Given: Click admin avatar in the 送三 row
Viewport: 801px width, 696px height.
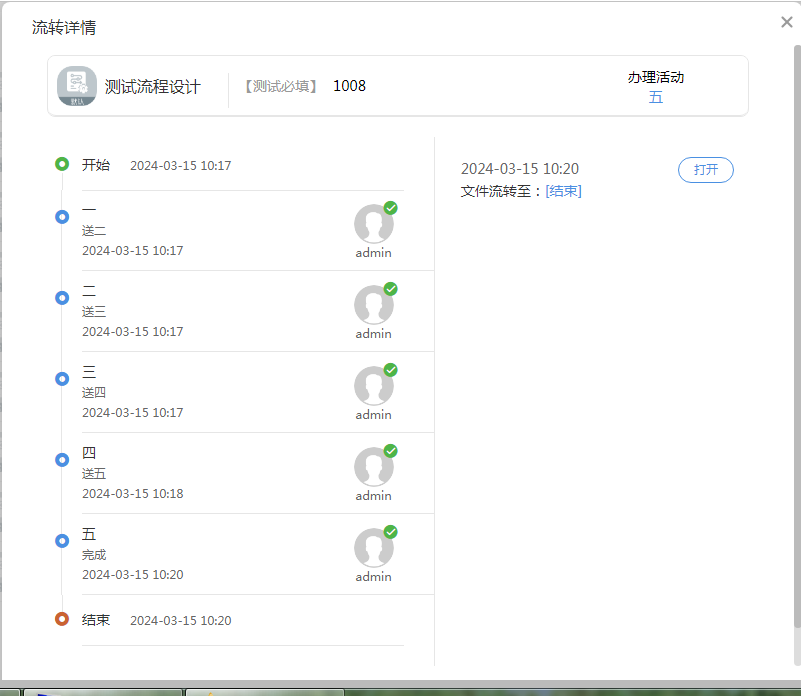Looking at the screenshot, I should point(373,305).
